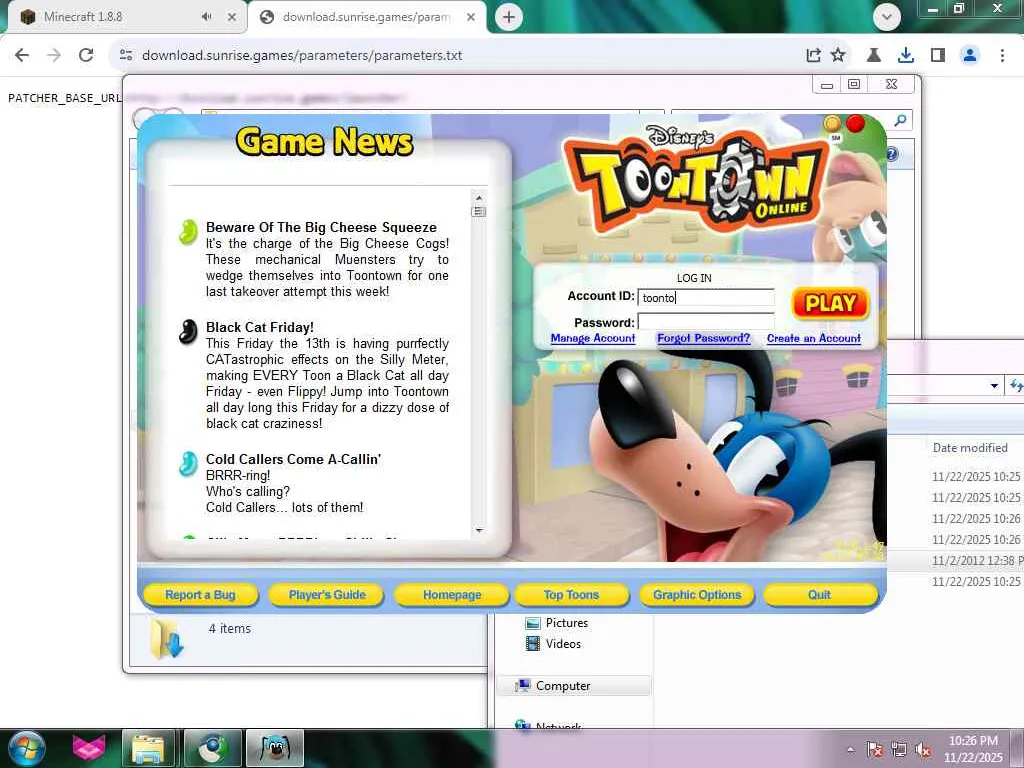Open Player's Guide button

click(327, 595)
